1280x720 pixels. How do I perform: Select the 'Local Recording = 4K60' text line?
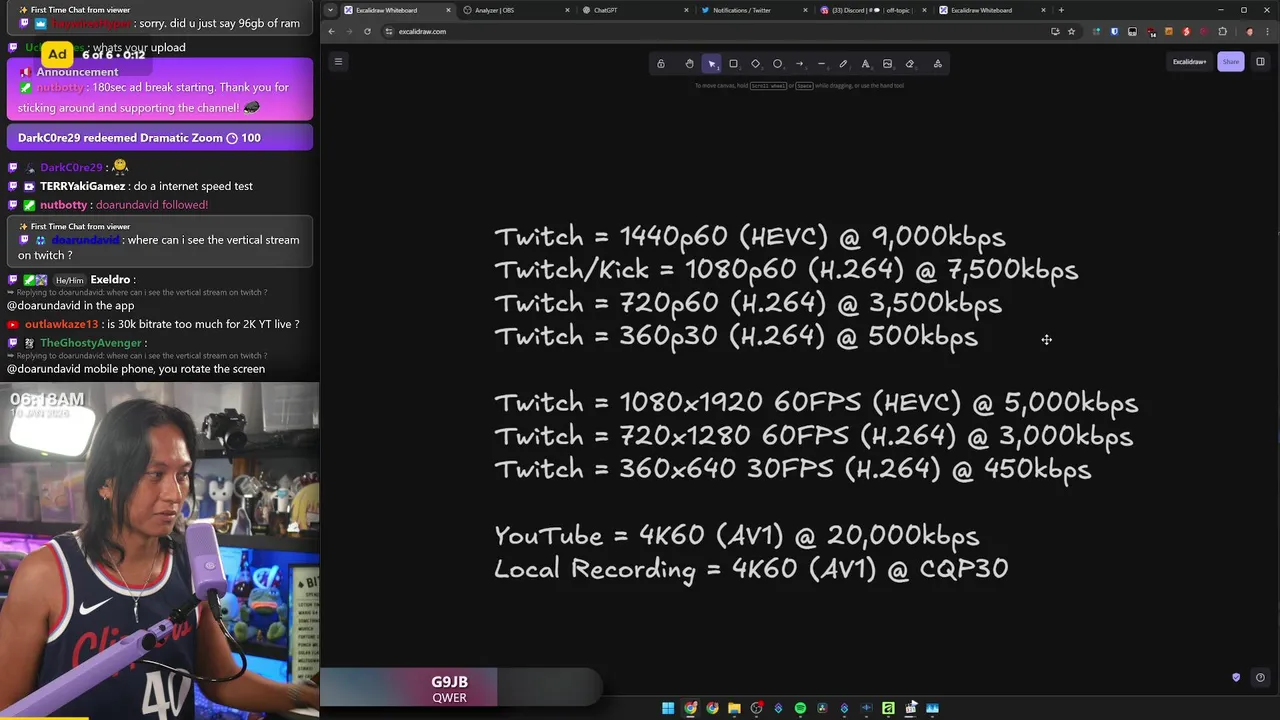[x=751, y=569]
